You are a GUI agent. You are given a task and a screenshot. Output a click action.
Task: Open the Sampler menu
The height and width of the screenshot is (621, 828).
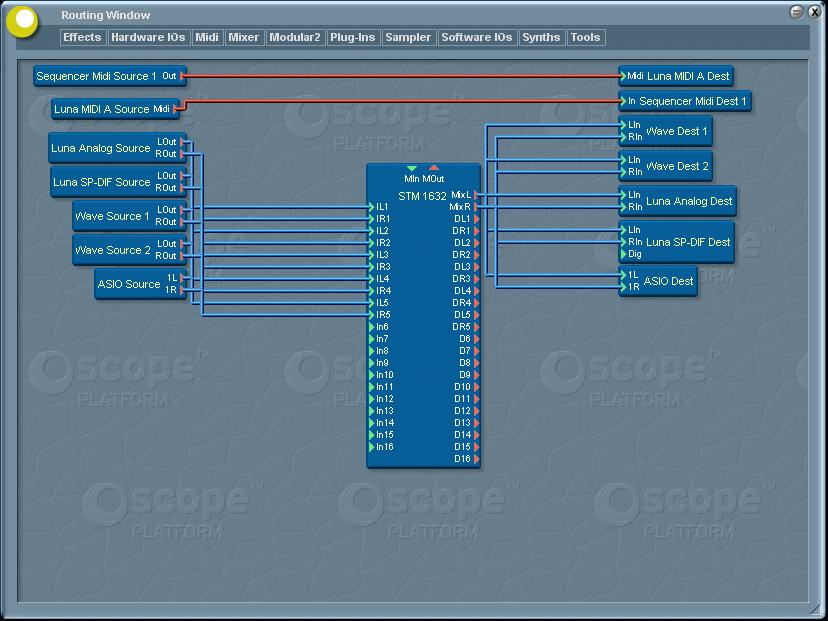408,37
